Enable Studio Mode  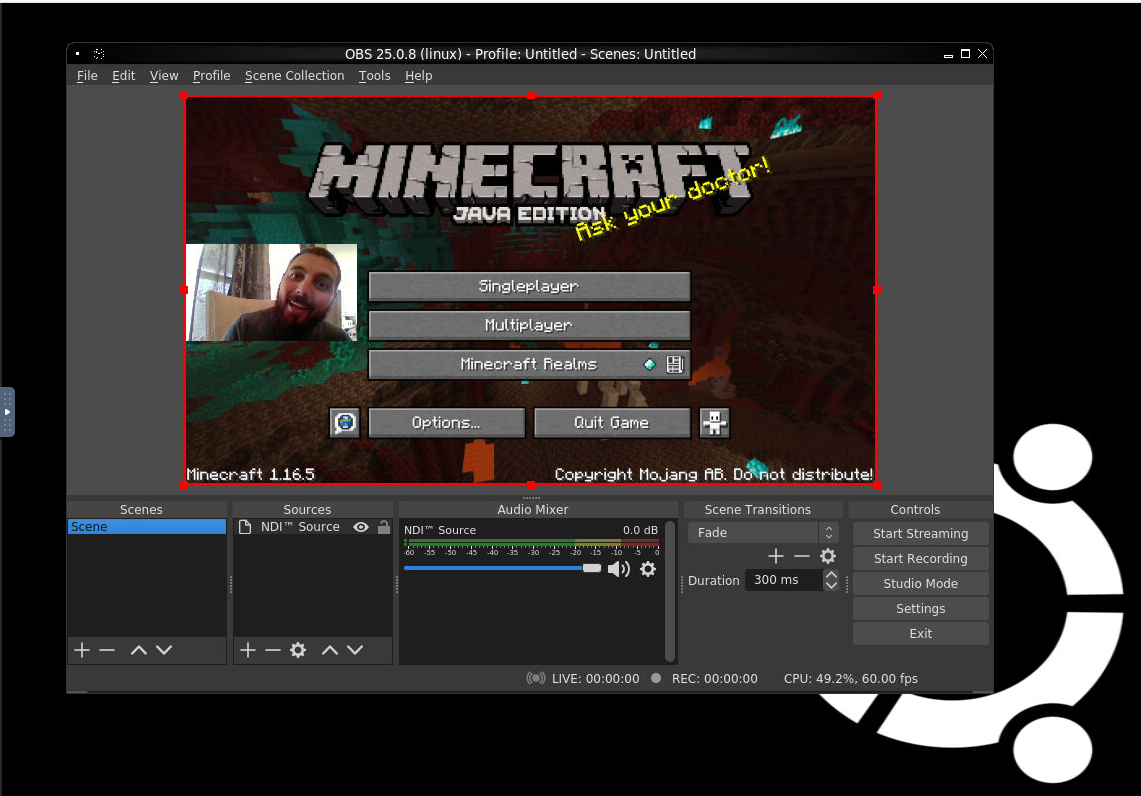921,584
